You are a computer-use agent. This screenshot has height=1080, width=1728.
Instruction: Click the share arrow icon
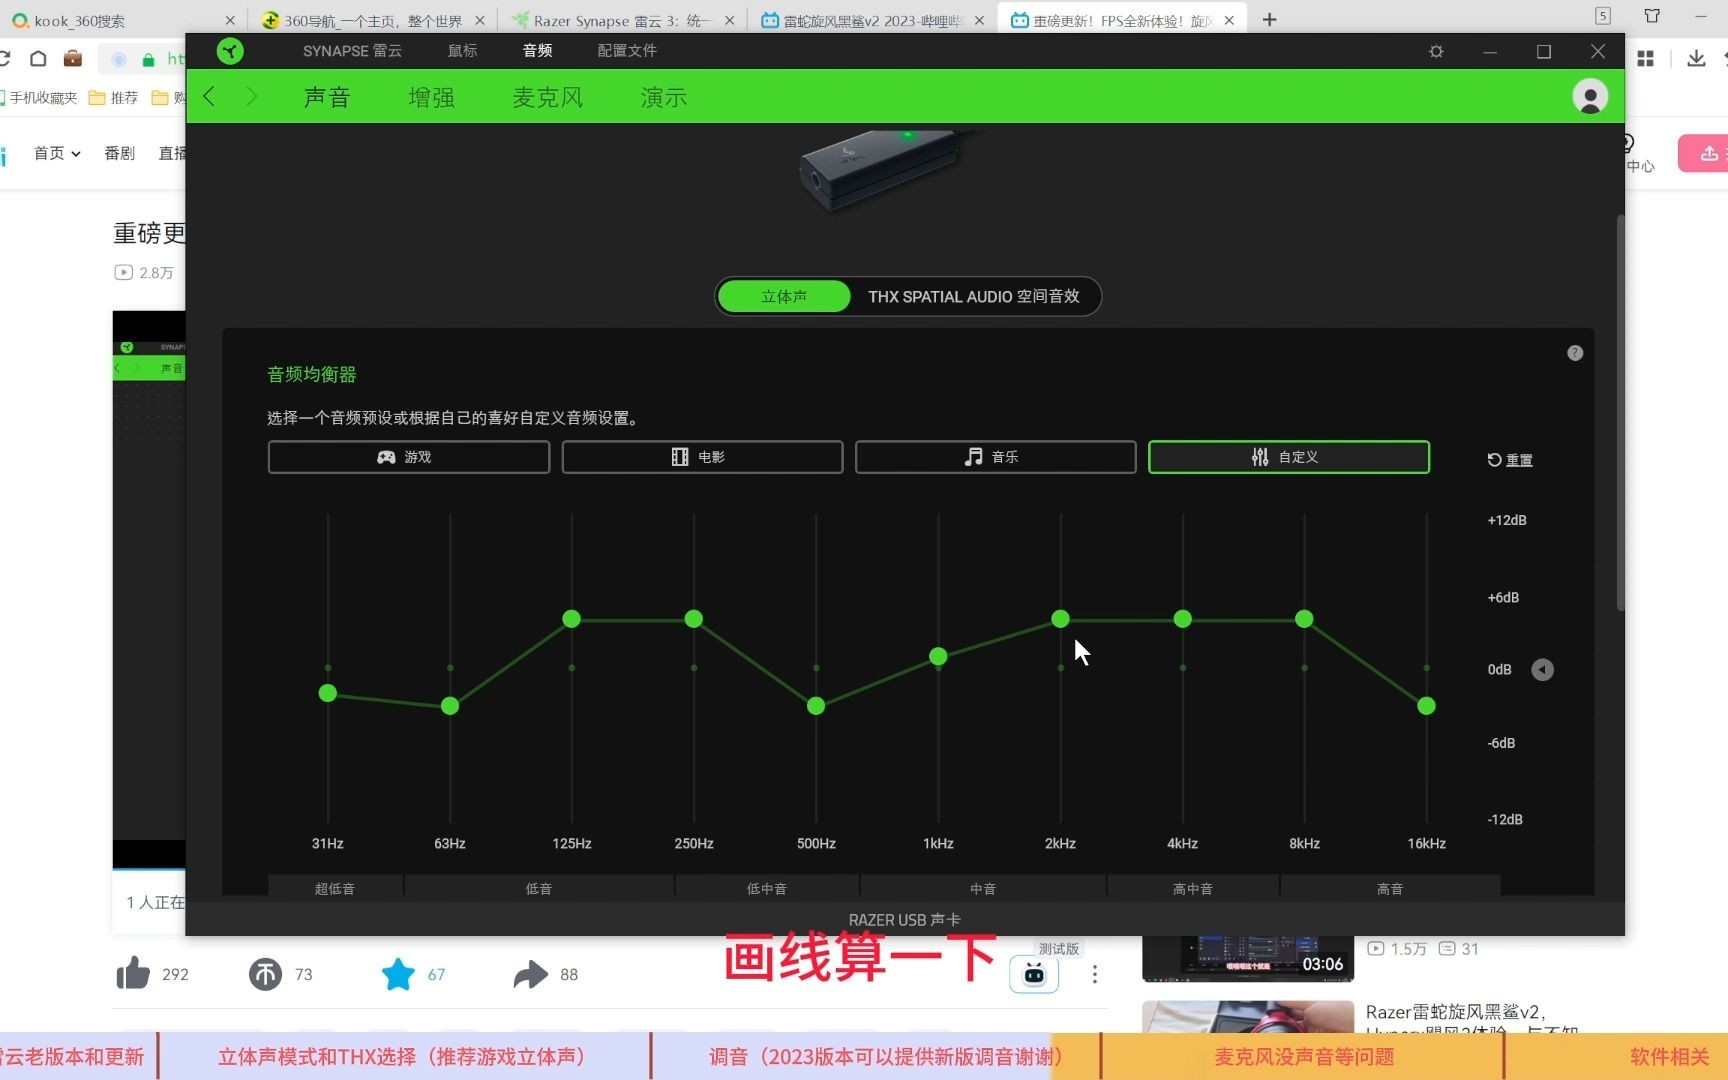pyautogui.click(x=530, y=974)
